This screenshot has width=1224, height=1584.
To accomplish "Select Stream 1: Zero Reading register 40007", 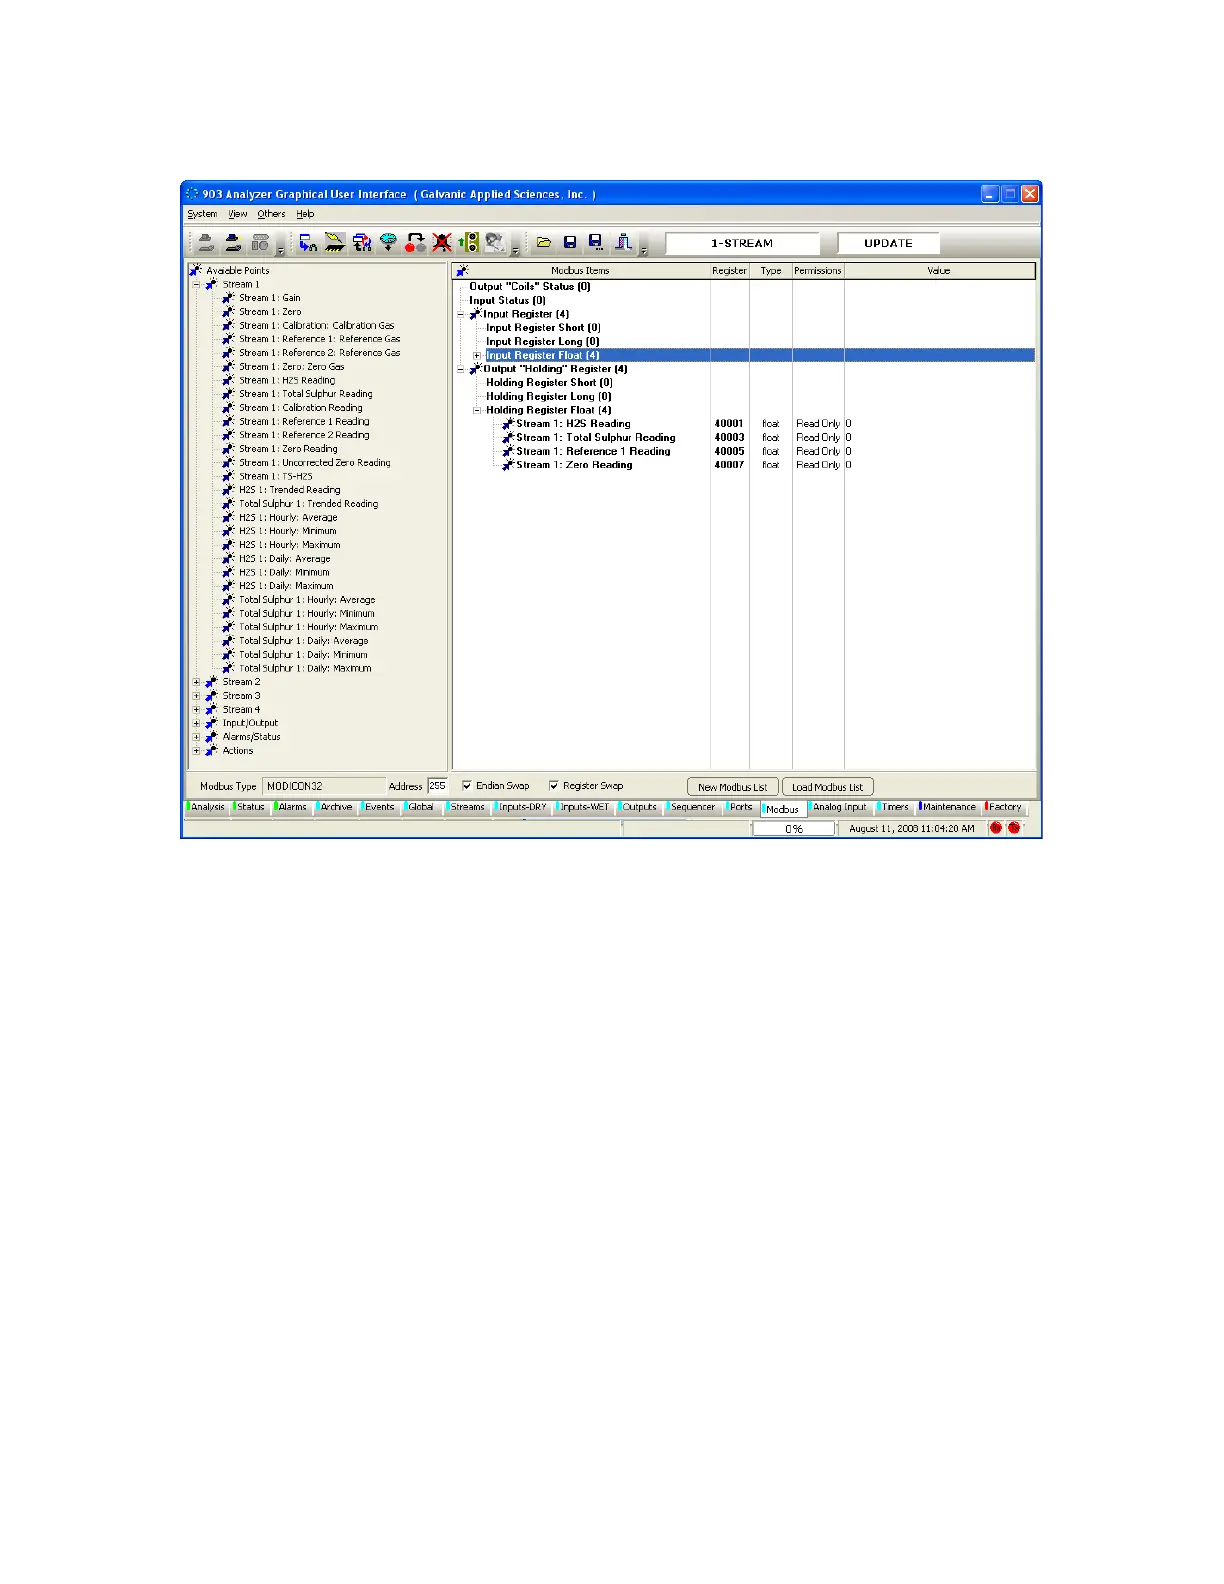I will click(574, 465).
